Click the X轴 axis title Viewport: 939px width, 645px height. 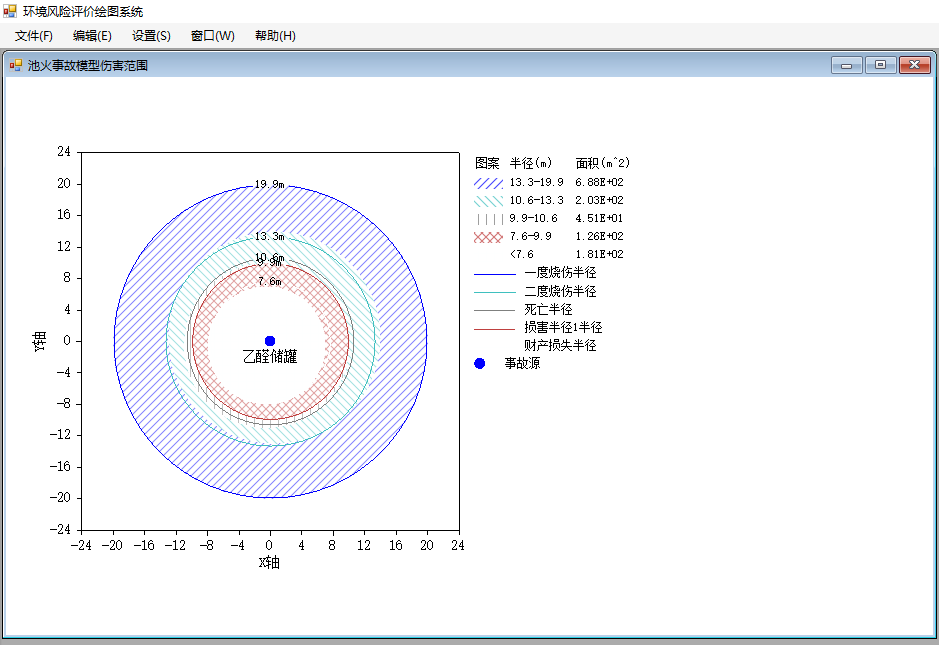pos(269,562)
